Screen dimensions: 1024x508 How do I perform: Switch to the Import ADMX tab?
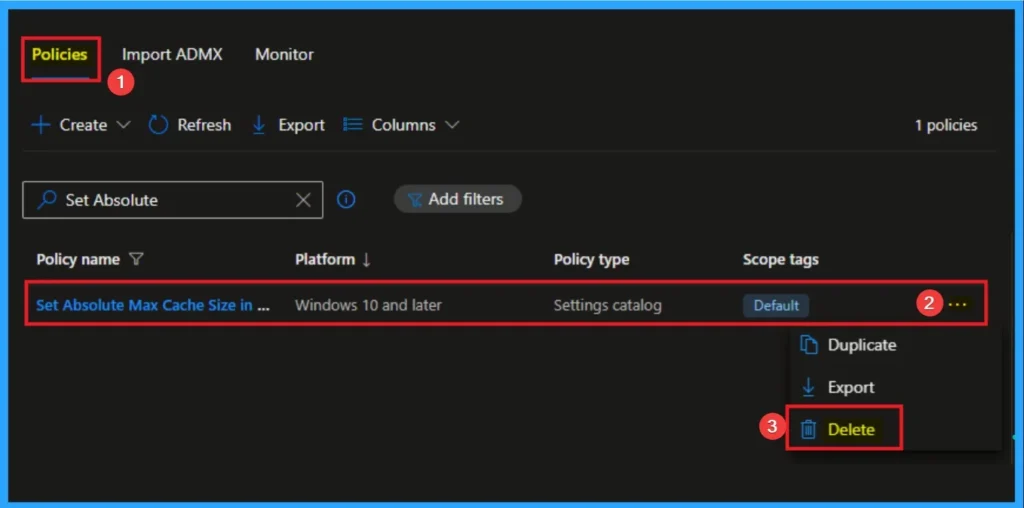(172, 55)
